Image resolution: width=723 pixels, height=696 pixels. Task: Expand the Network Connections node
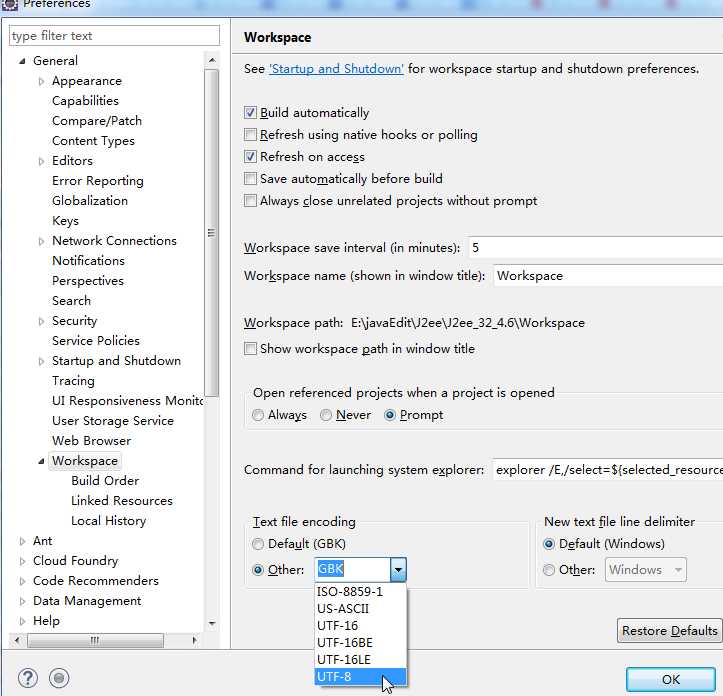41,241
